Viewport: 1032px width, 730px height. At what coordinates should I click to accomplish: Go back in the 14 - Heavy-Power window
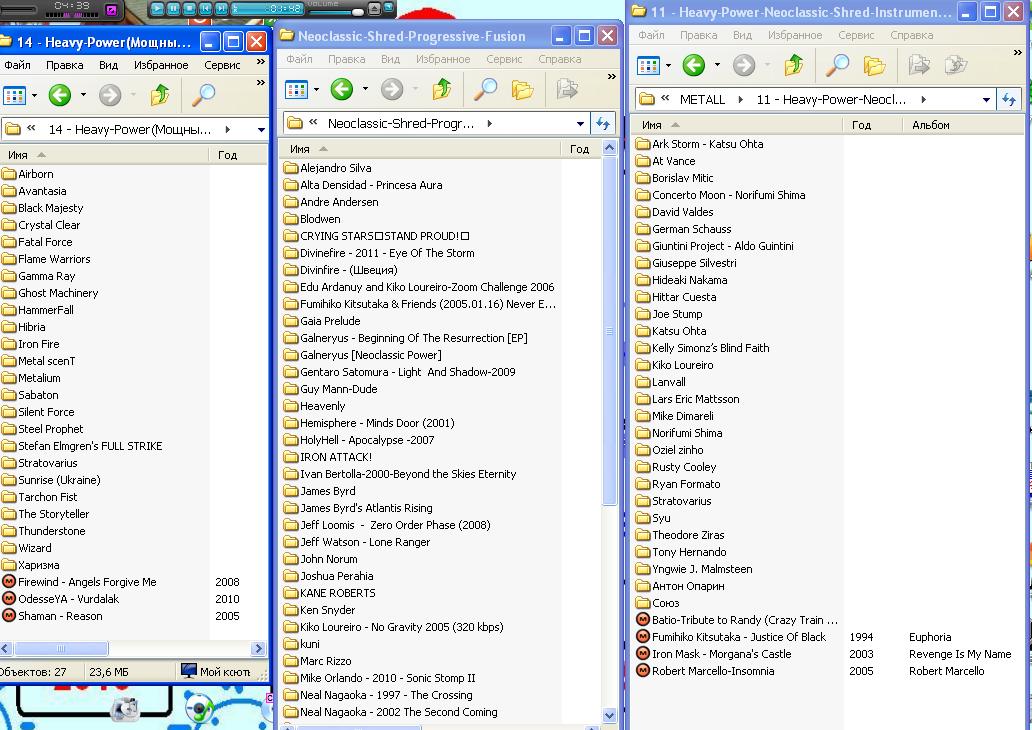pyautogui.click(x=59, y=95)
